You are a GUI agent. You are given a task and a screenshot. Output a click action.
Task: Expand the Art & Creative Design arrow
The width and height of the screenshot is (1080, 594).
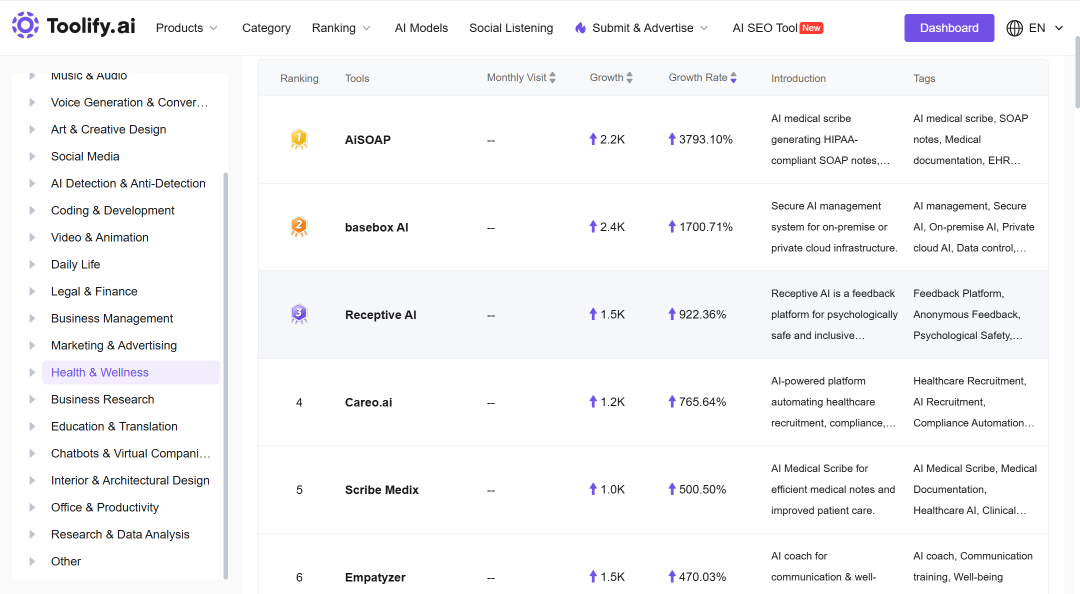click(32, 130)
